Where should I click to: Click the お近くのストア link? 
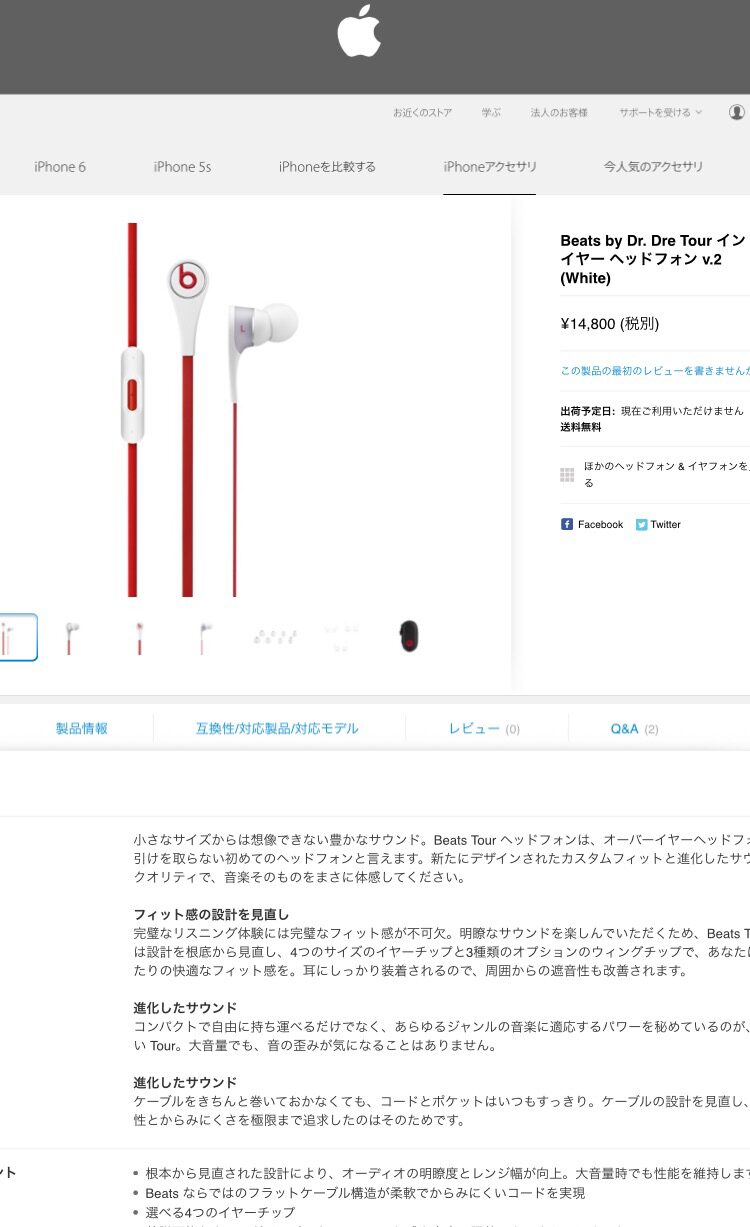click(422, 112)
